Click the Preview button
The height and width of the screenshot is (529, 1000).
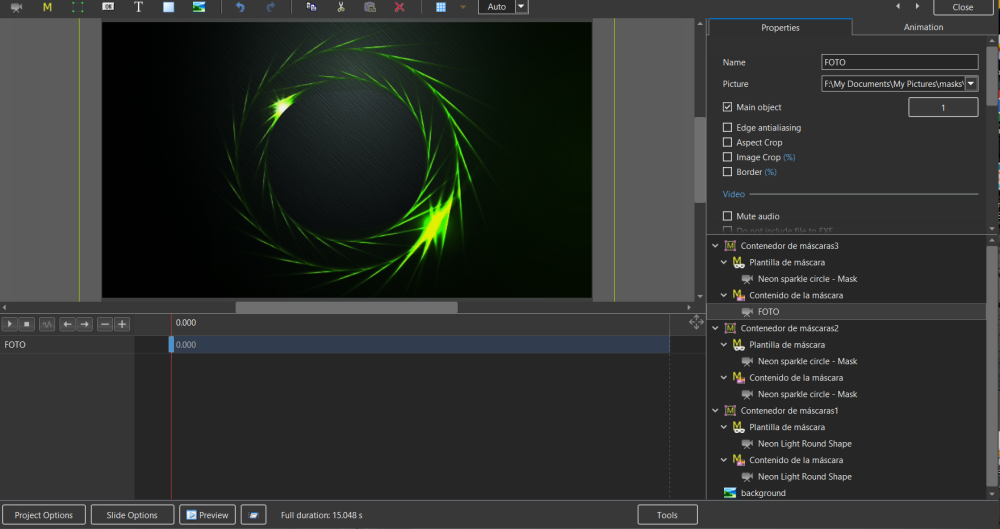(x=207, y=515)
